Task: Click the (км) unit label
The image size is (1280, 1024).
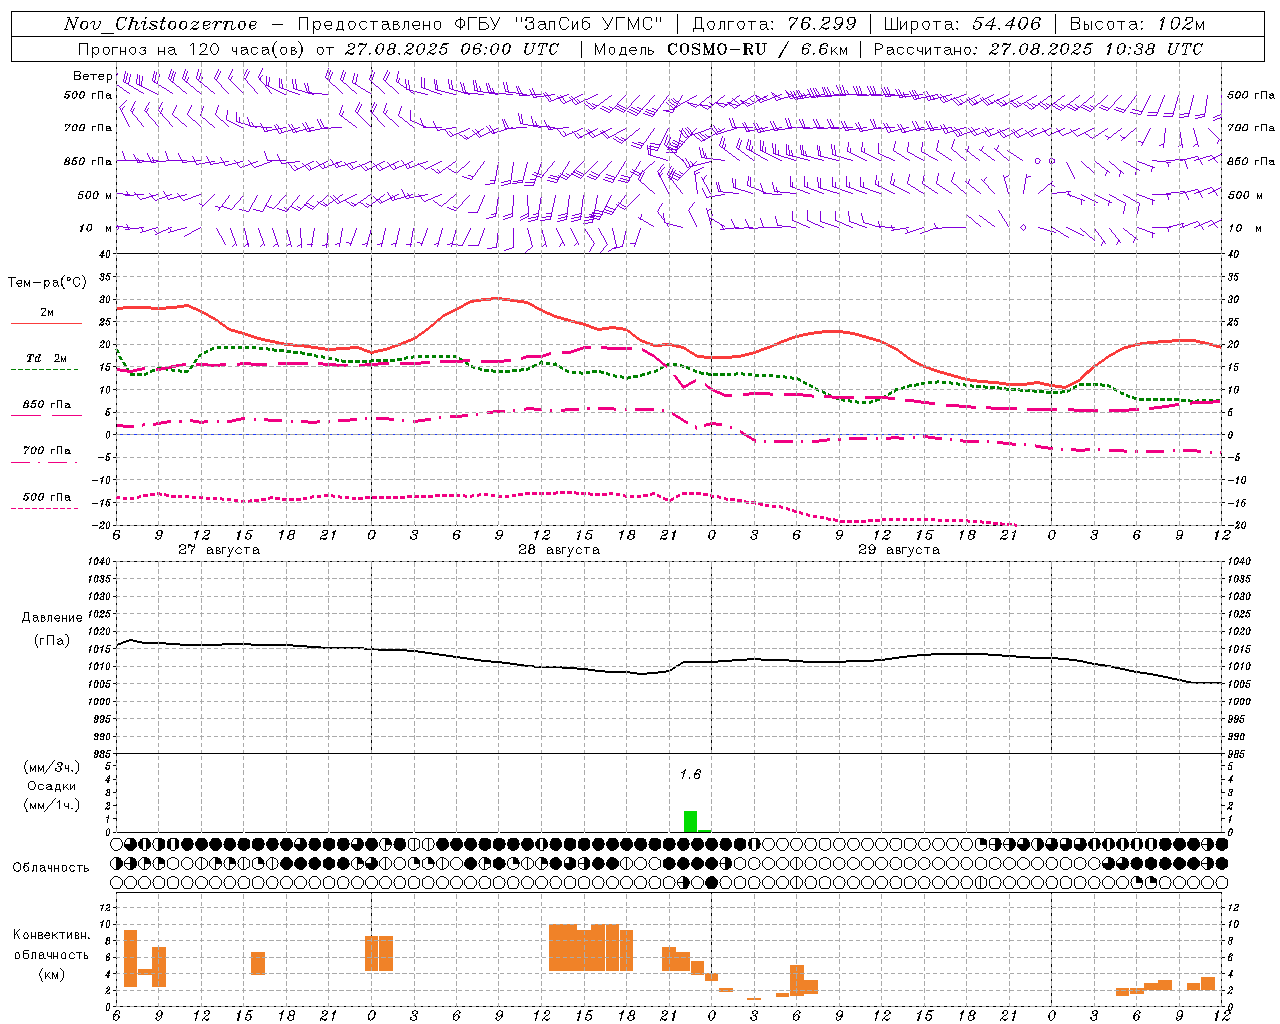Action: coord(52,975)
